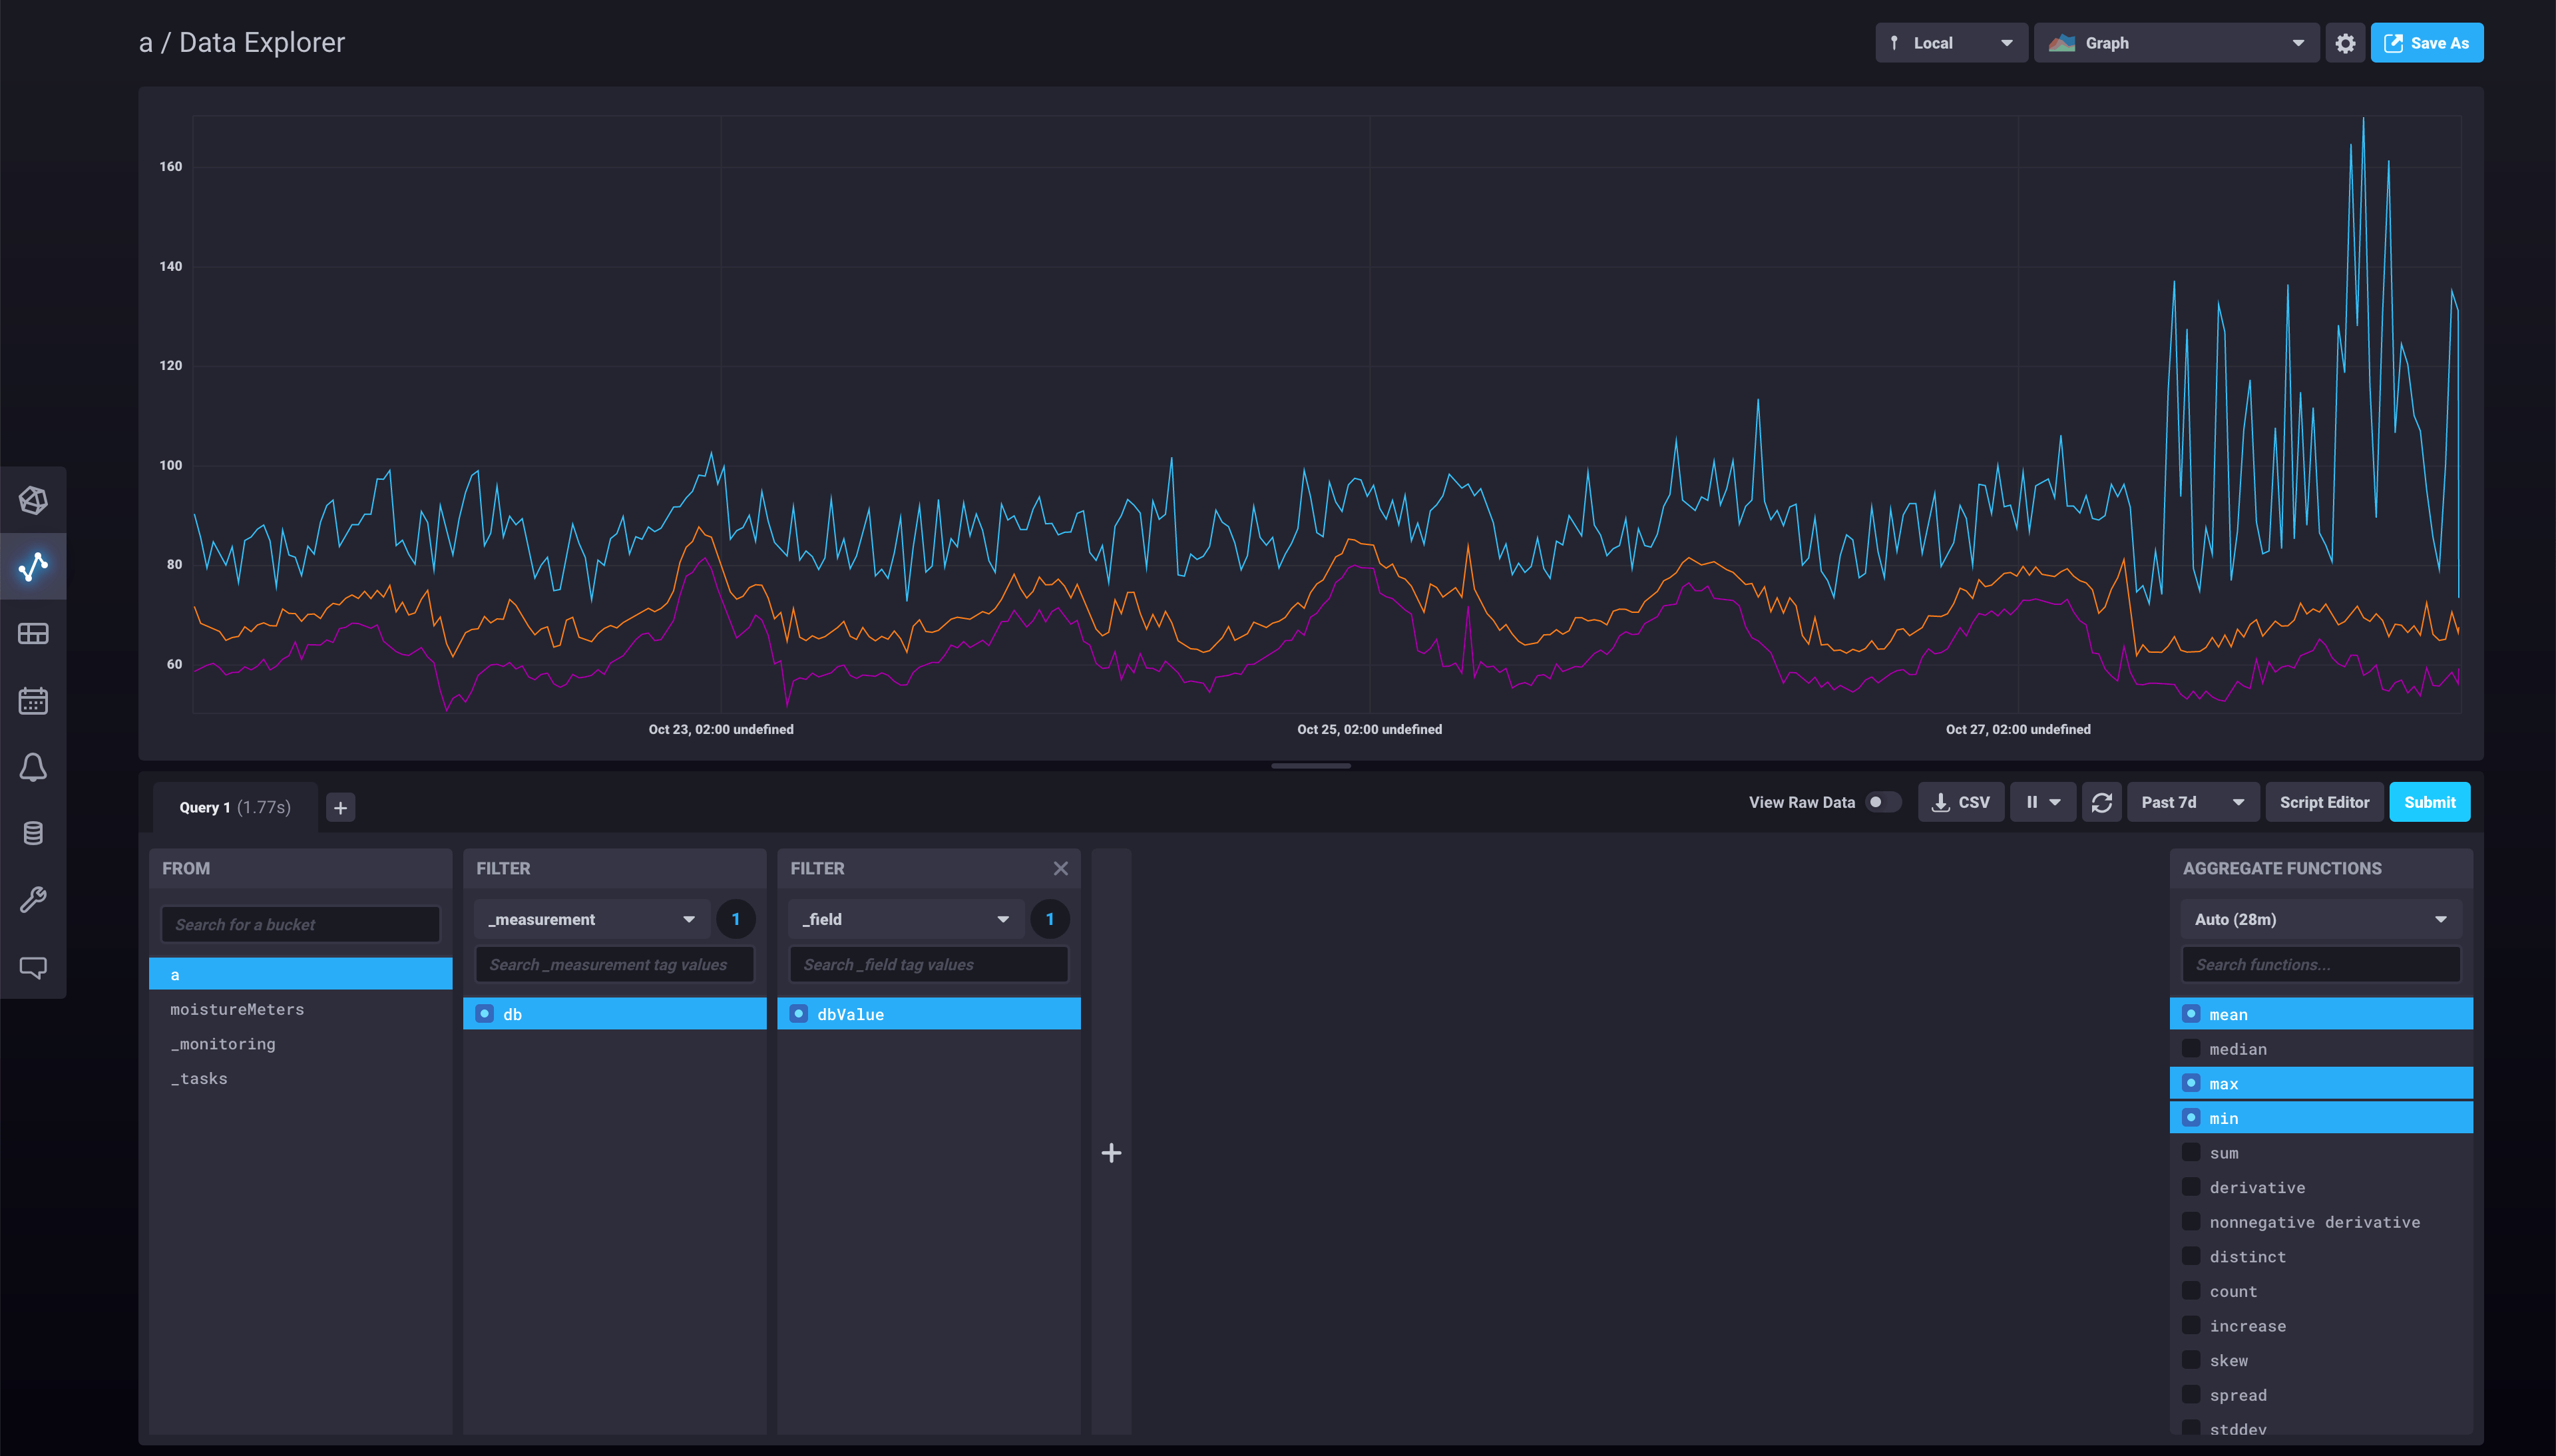Open the Load Data database icon
This screenshot has width=2556, height=1456.
[x=33, y=833]
